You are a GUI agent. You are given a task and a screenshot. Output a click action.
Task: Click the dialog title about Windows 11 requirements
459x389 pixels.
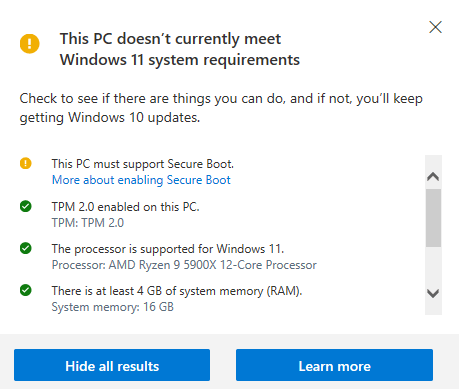click(x=180, y=49)
